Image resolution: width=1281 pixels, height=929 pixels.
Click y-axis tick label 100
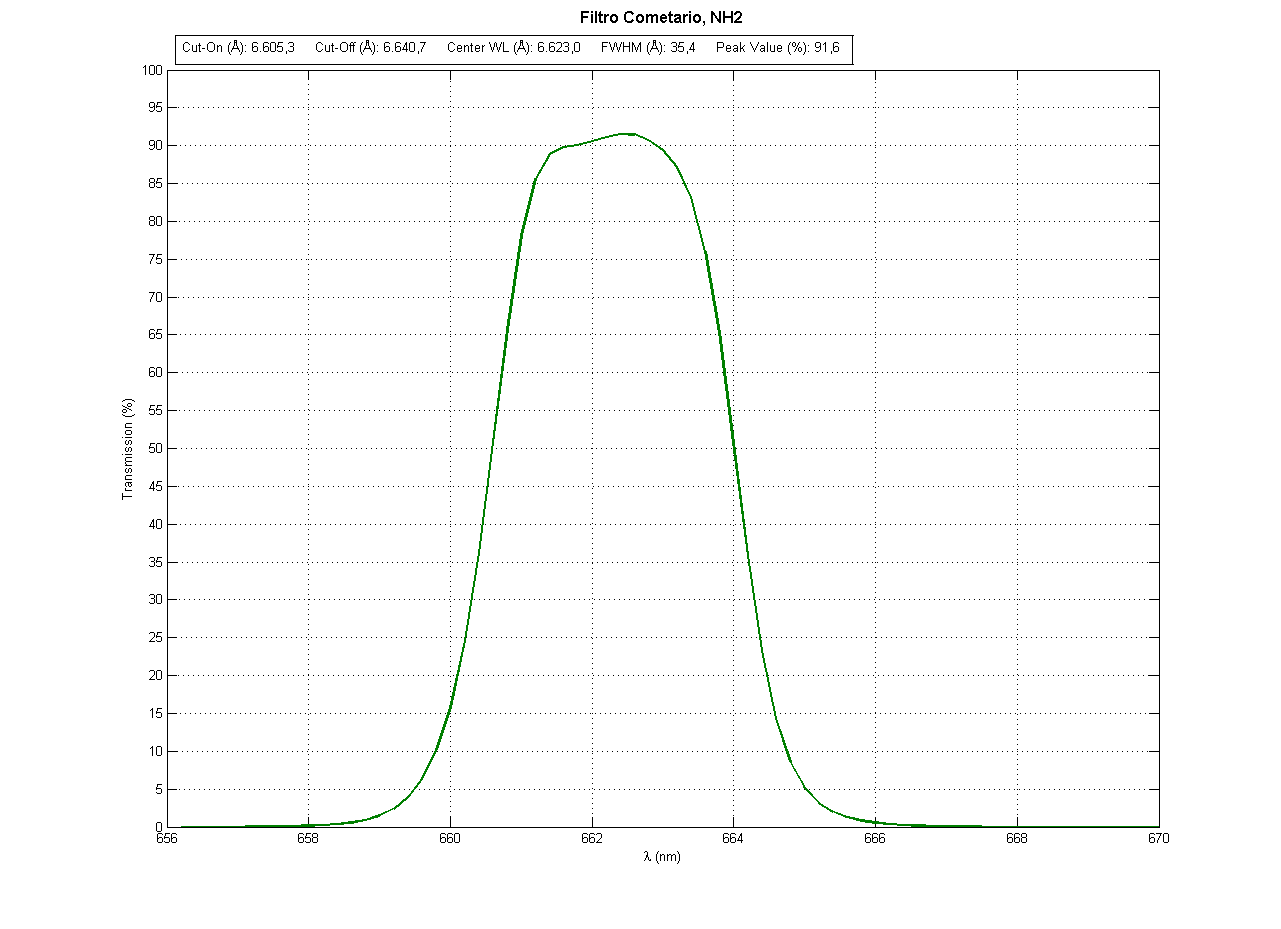152,70
